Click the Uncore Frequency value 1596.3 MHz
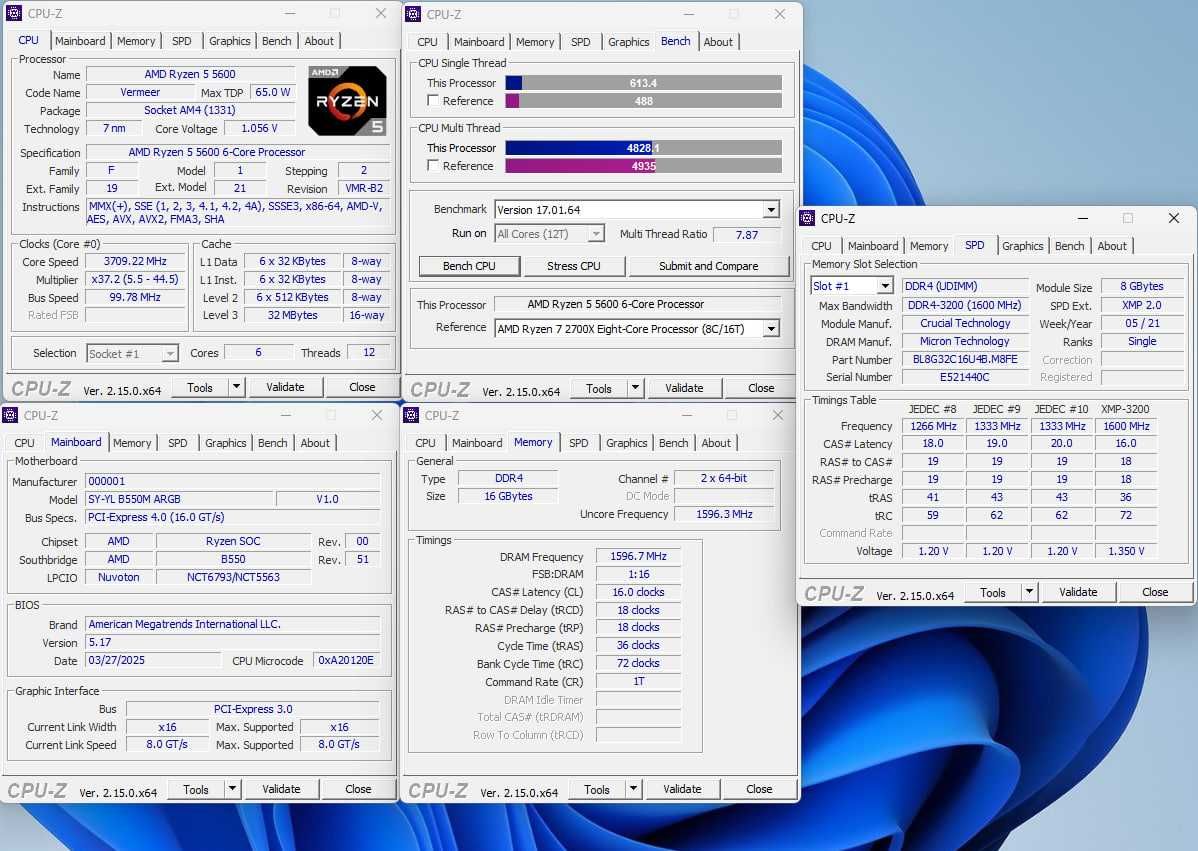The image size is (1198, 851). [x=724, y=514]
